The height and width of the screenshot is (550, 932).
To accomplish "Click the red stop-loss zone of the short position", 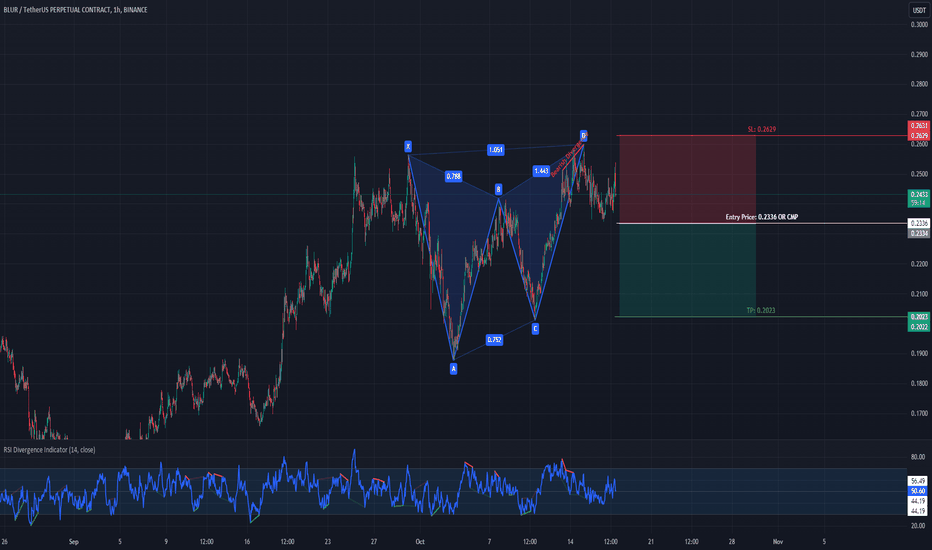I will (687, 180).
